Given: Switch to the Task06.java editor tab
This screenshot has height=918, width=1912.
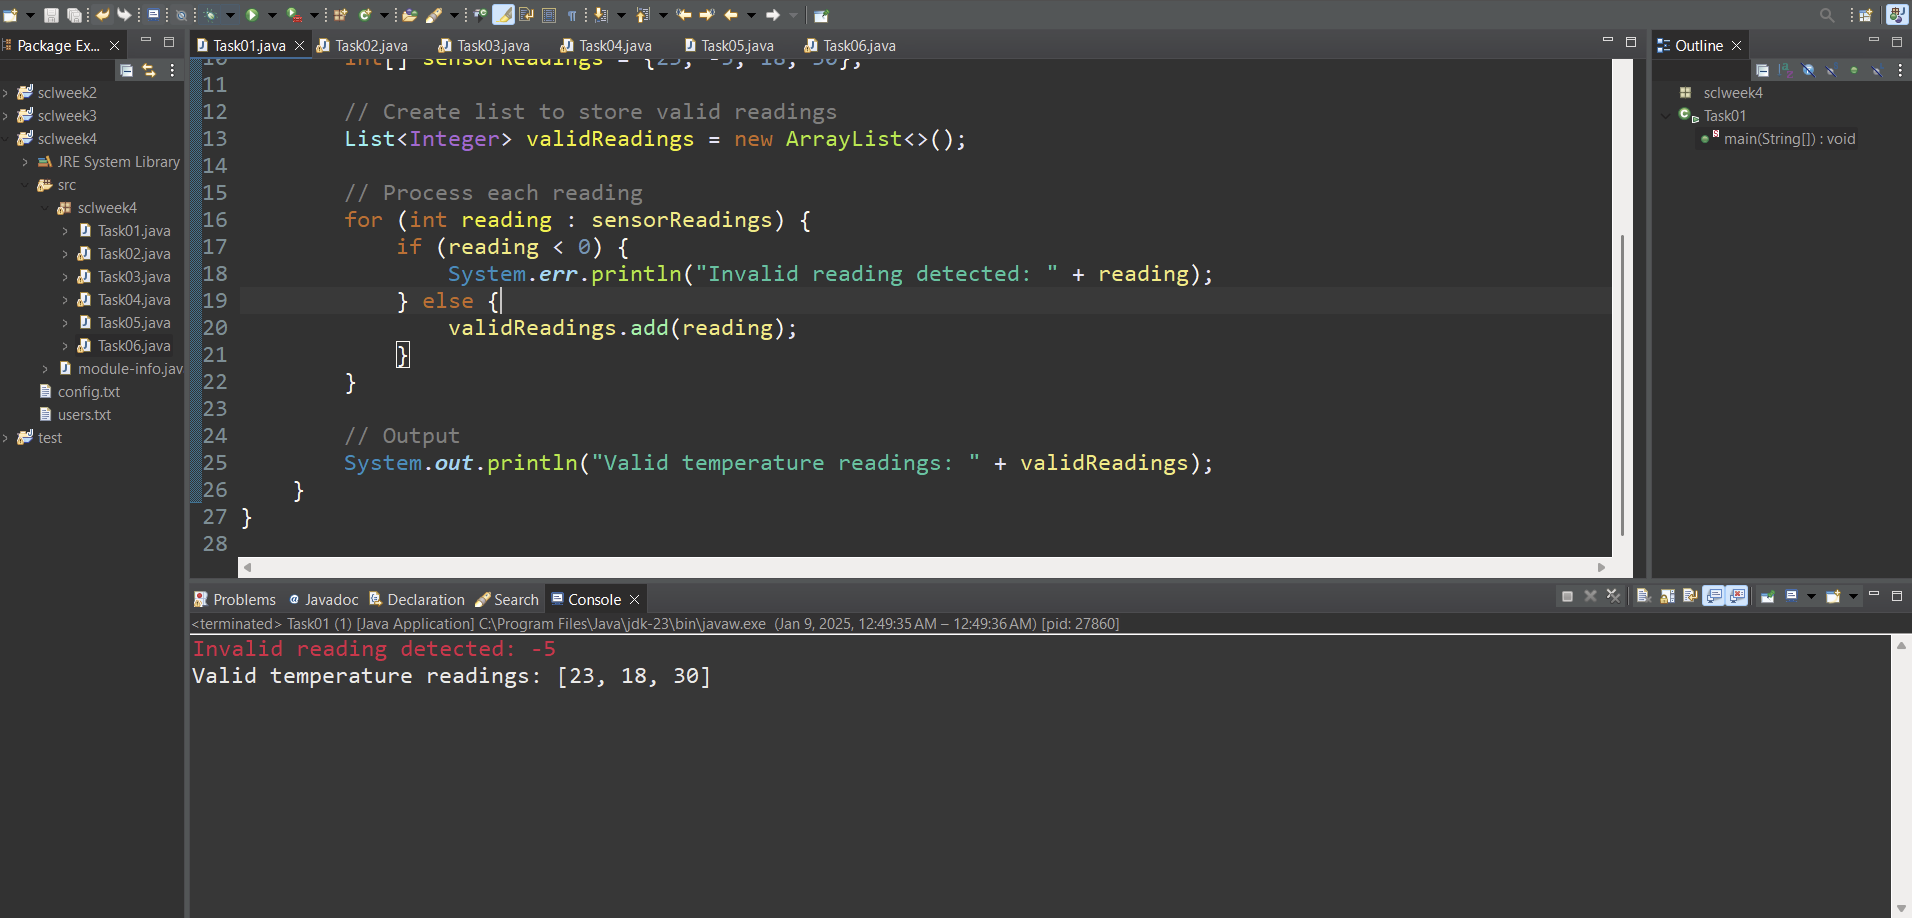Looking at the screenshot, I should pyautogui.click(x=850, y=45).
